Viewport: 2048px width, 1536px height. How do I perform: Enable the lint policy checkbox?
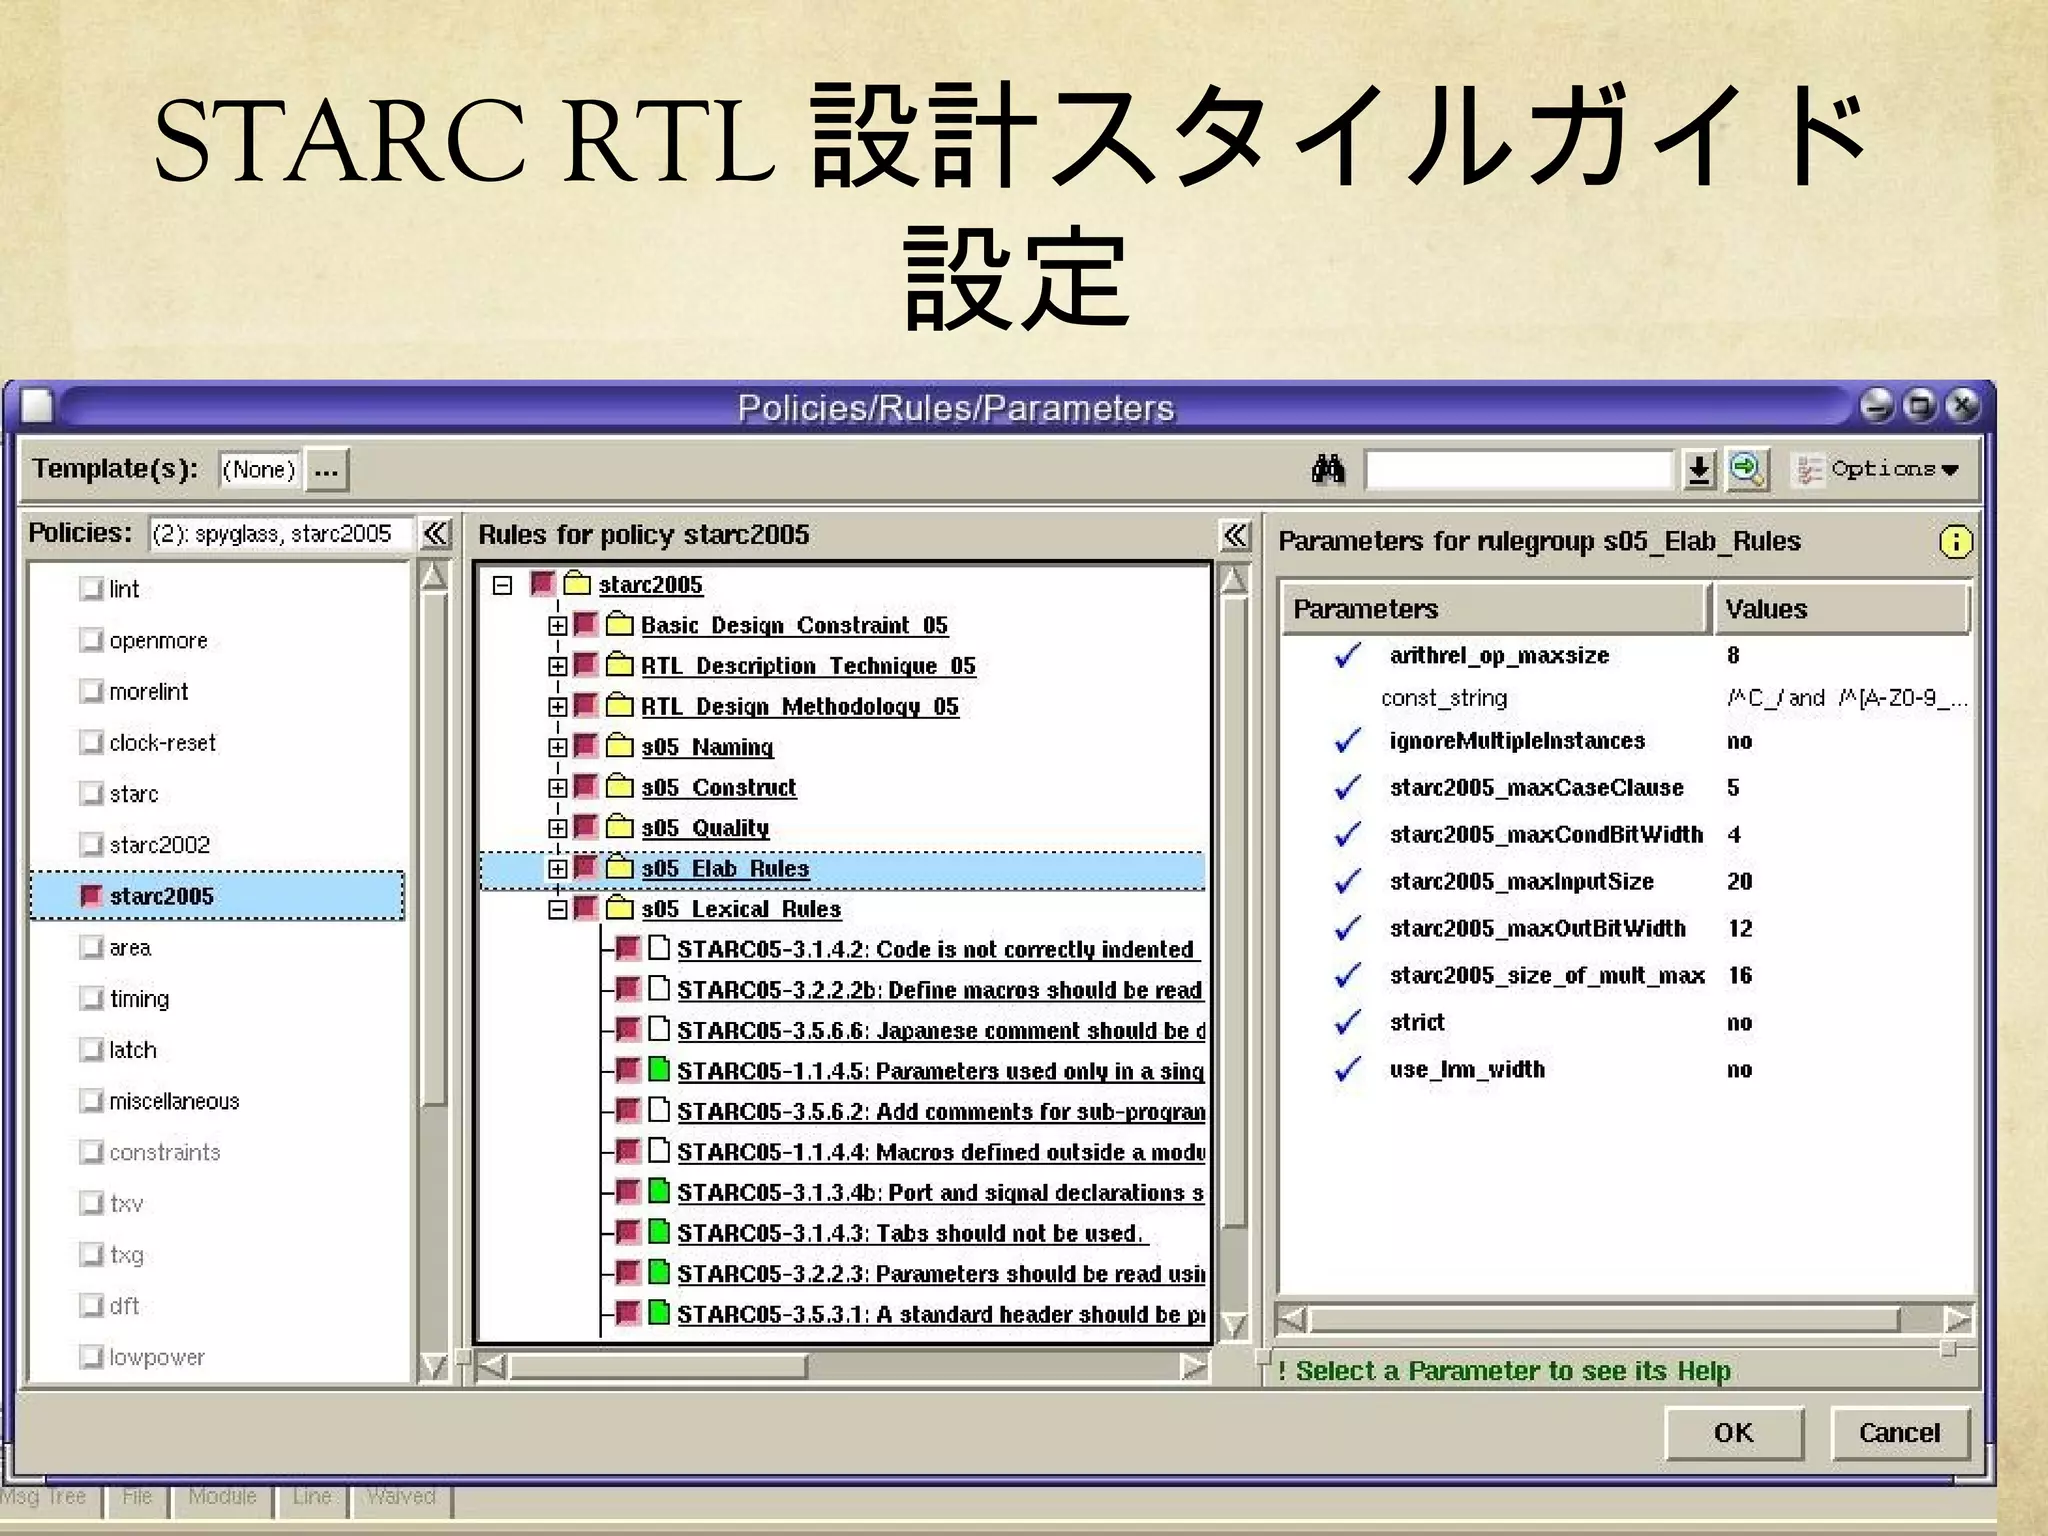(91, 588)
